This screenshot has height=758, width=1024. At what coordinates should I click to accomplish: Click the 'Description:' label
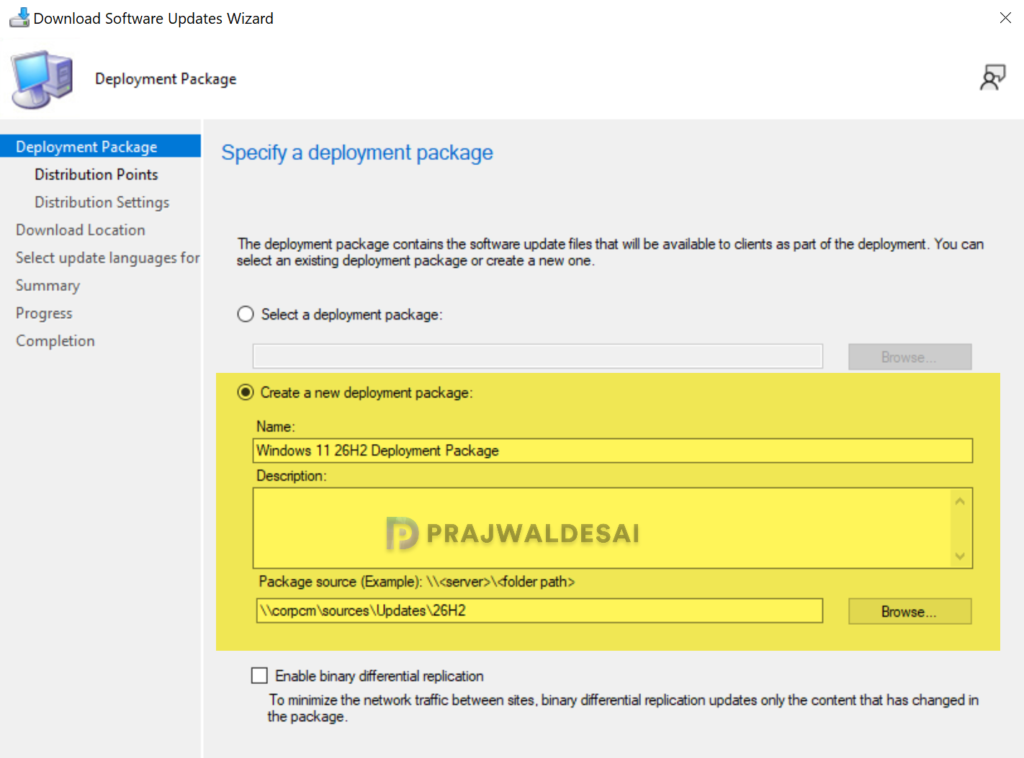(x=291, y=476)
